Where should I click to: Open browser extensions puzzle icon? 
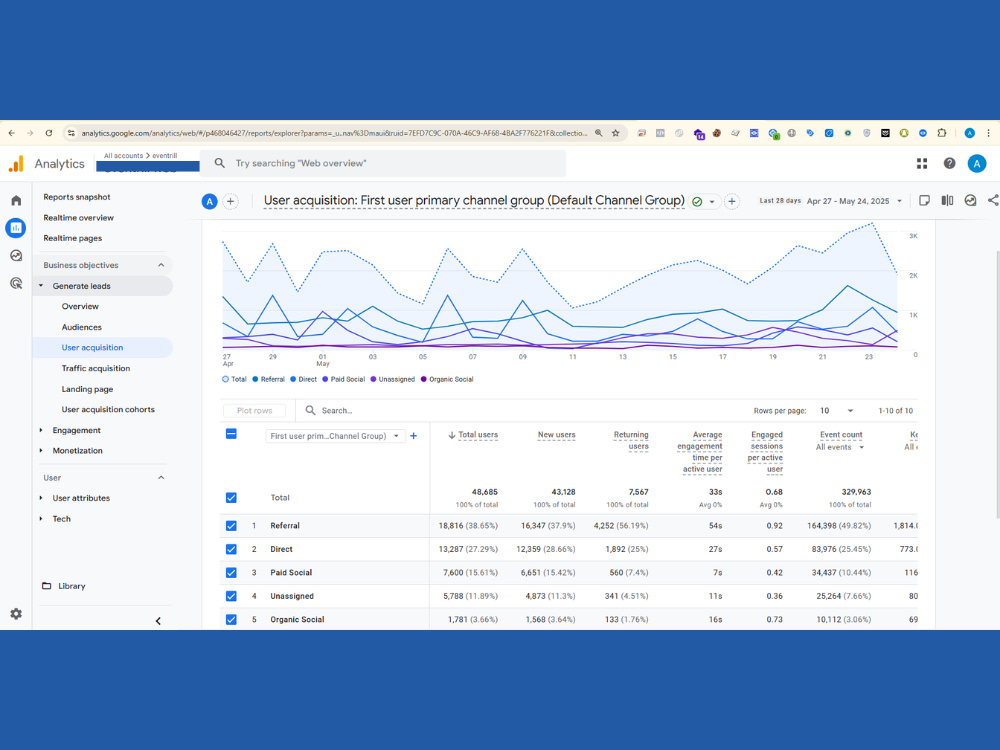click(942, 133)
